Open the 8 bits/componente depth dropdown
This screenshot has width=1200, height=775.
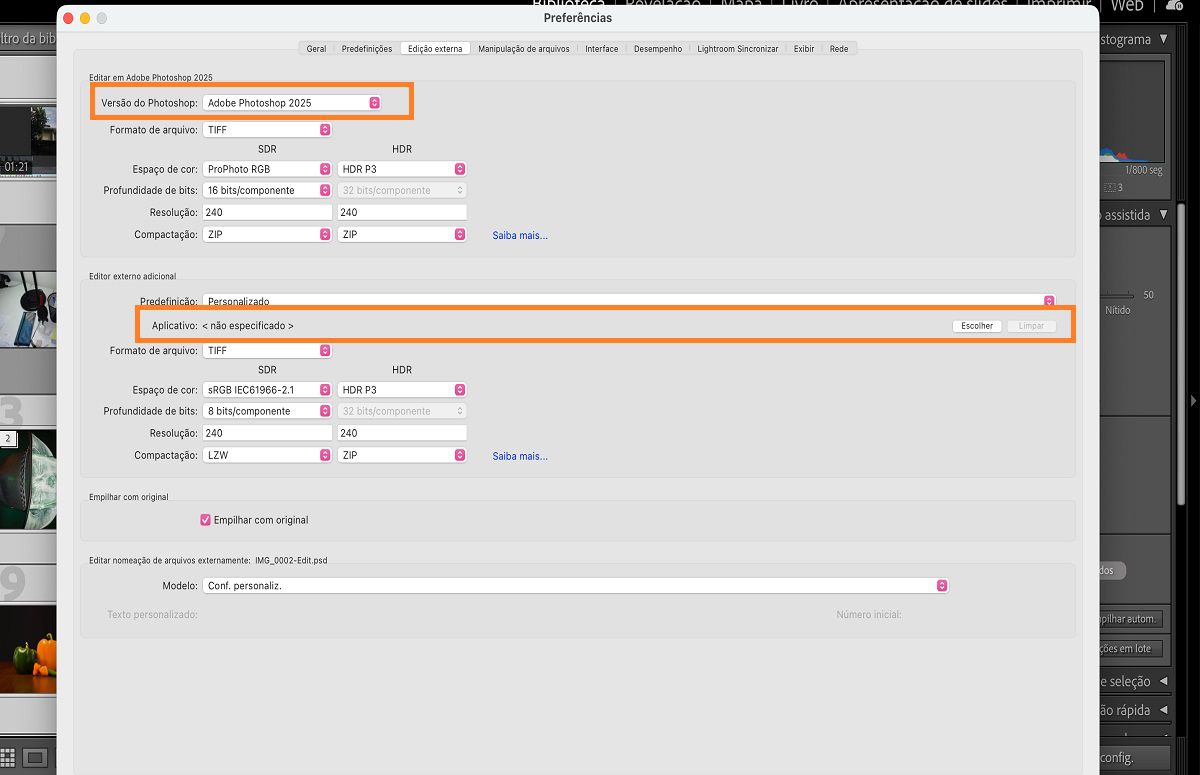[x=267, y=411]
